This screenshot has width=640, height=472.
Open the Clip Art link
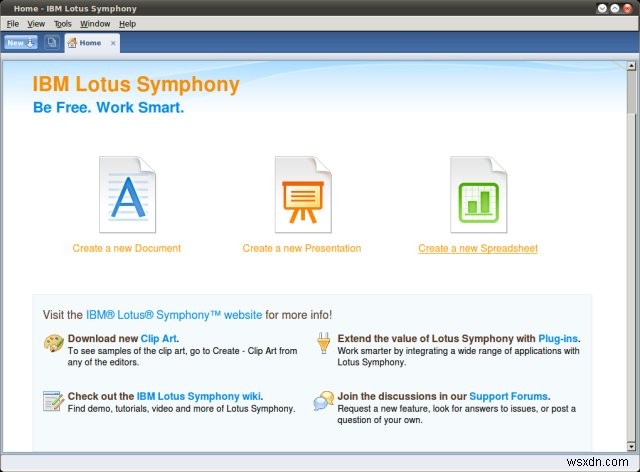[159, 338]
